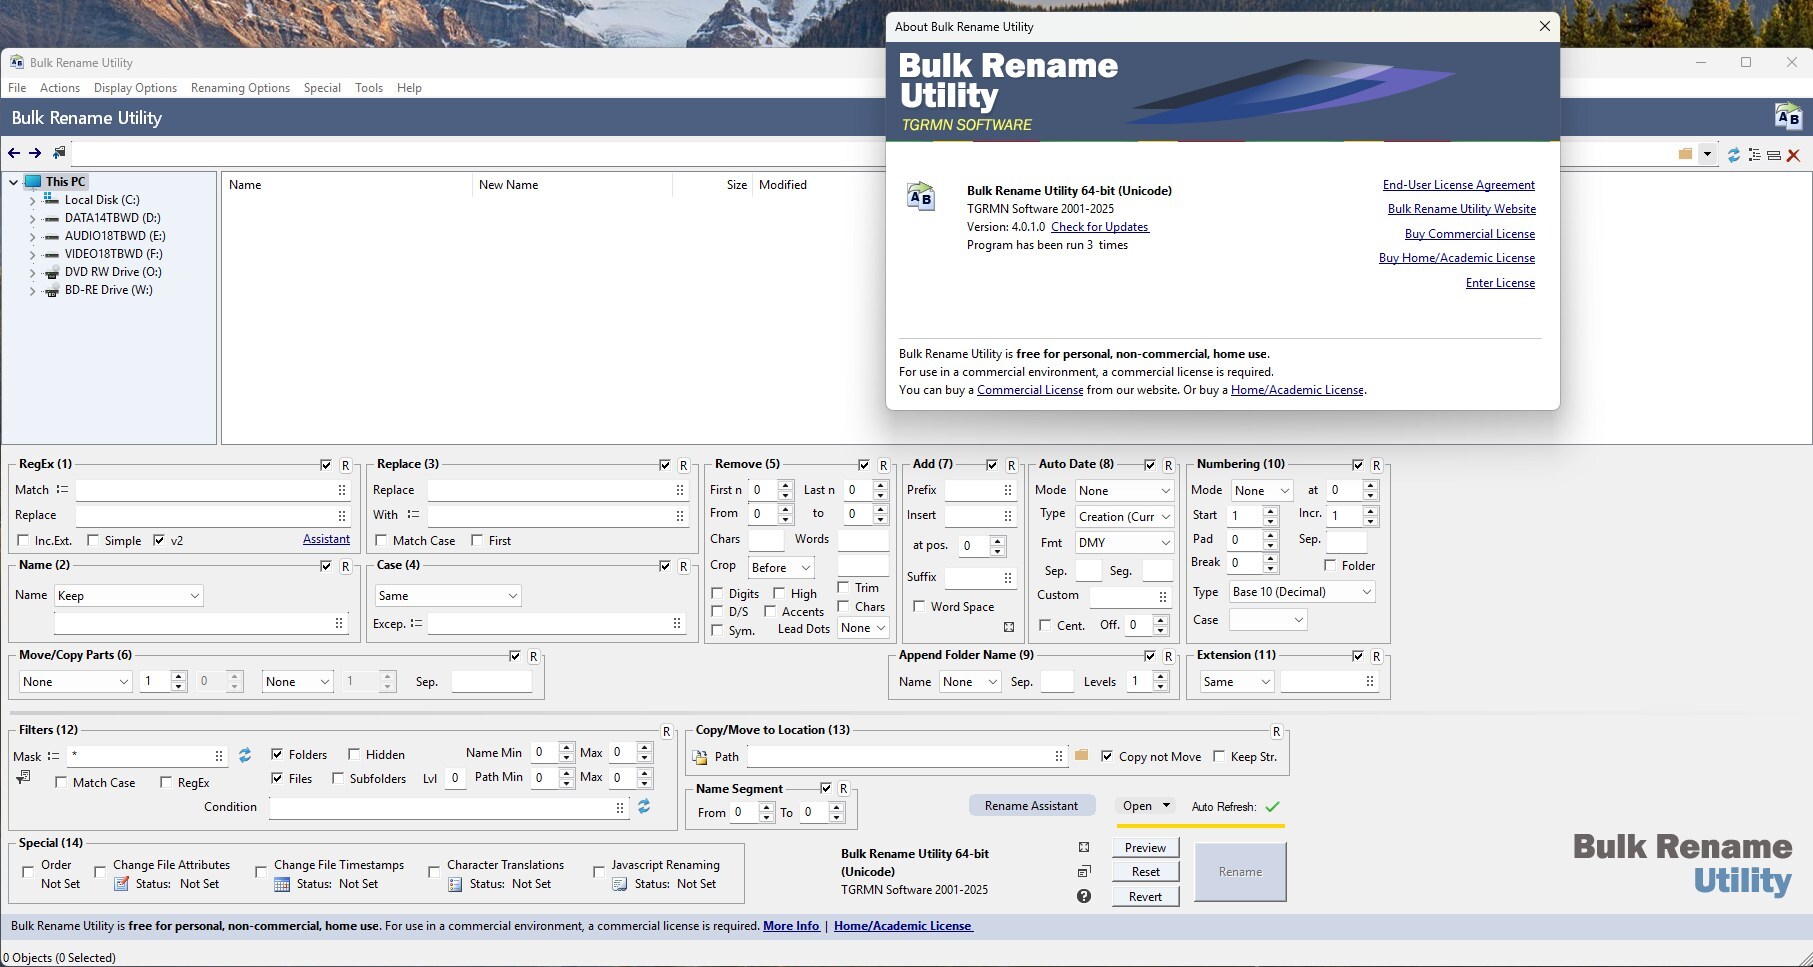Screen dimensions: 1813x967
Task: Open the Auto Date Mode dropdown
Action: tap(1124, 491)
